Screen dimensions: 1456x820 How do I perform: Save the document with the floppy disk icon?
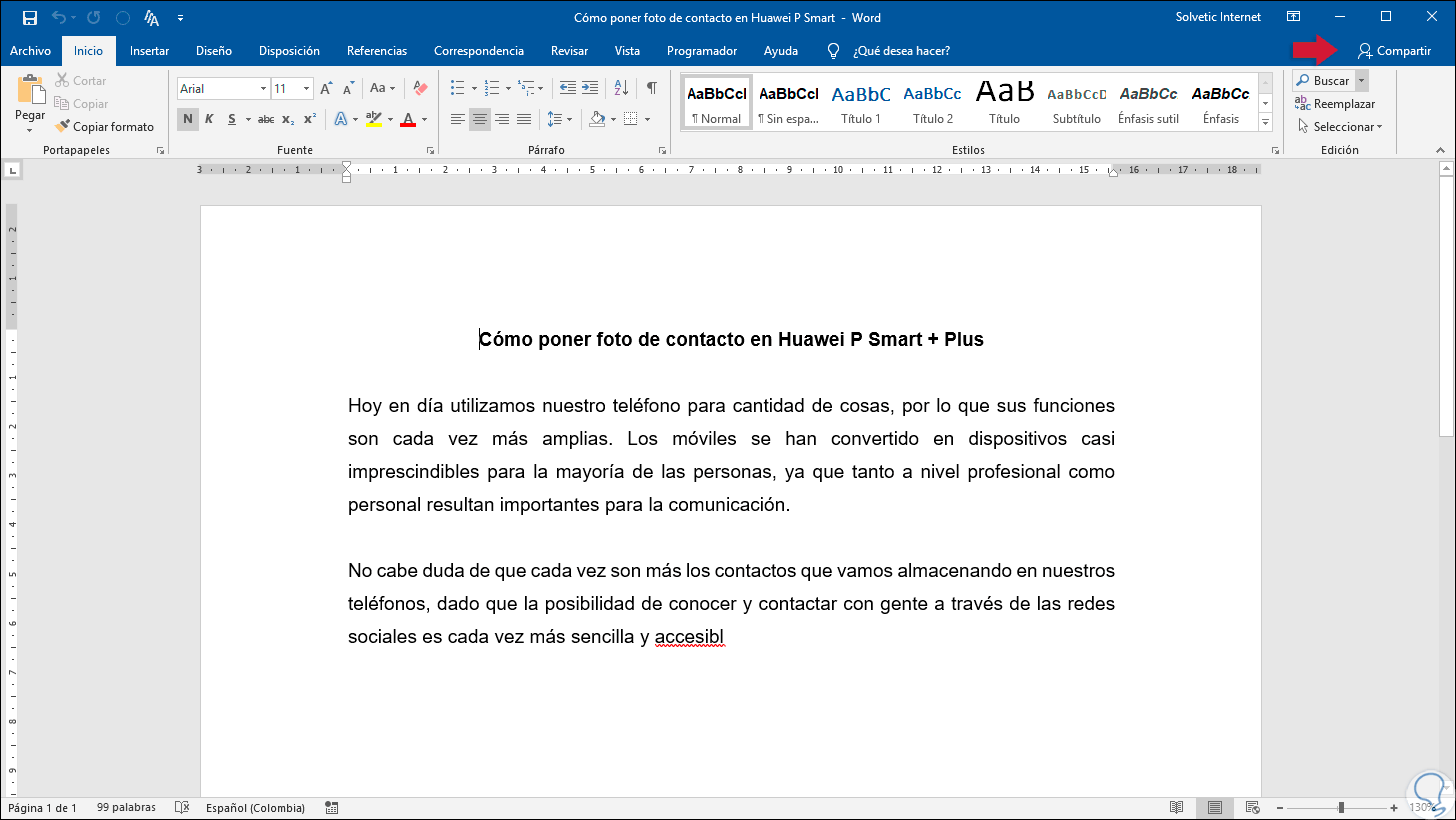(29, 18)
